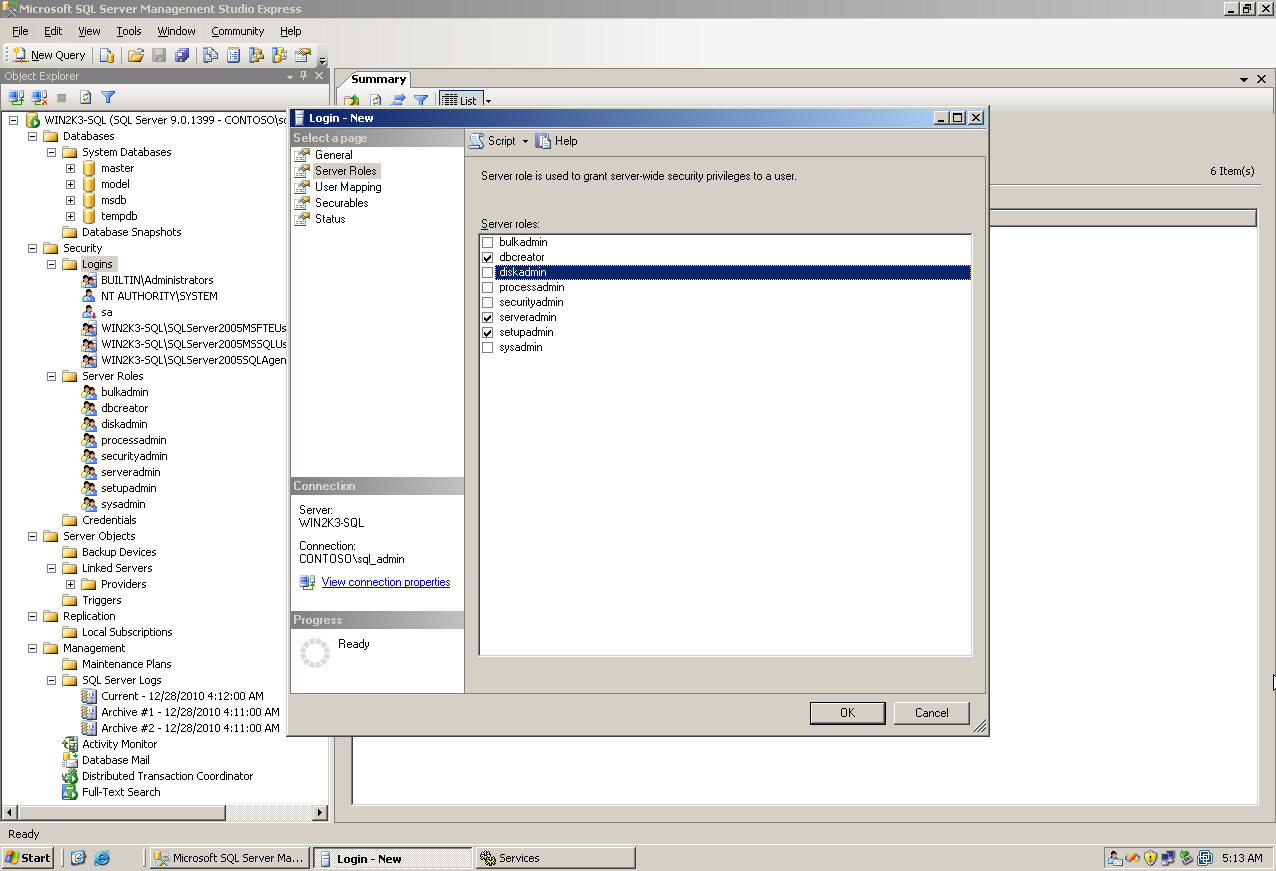Enable the sysadmin server role
The width and height of the screenshot is (1276, 871).
[488, 347]
